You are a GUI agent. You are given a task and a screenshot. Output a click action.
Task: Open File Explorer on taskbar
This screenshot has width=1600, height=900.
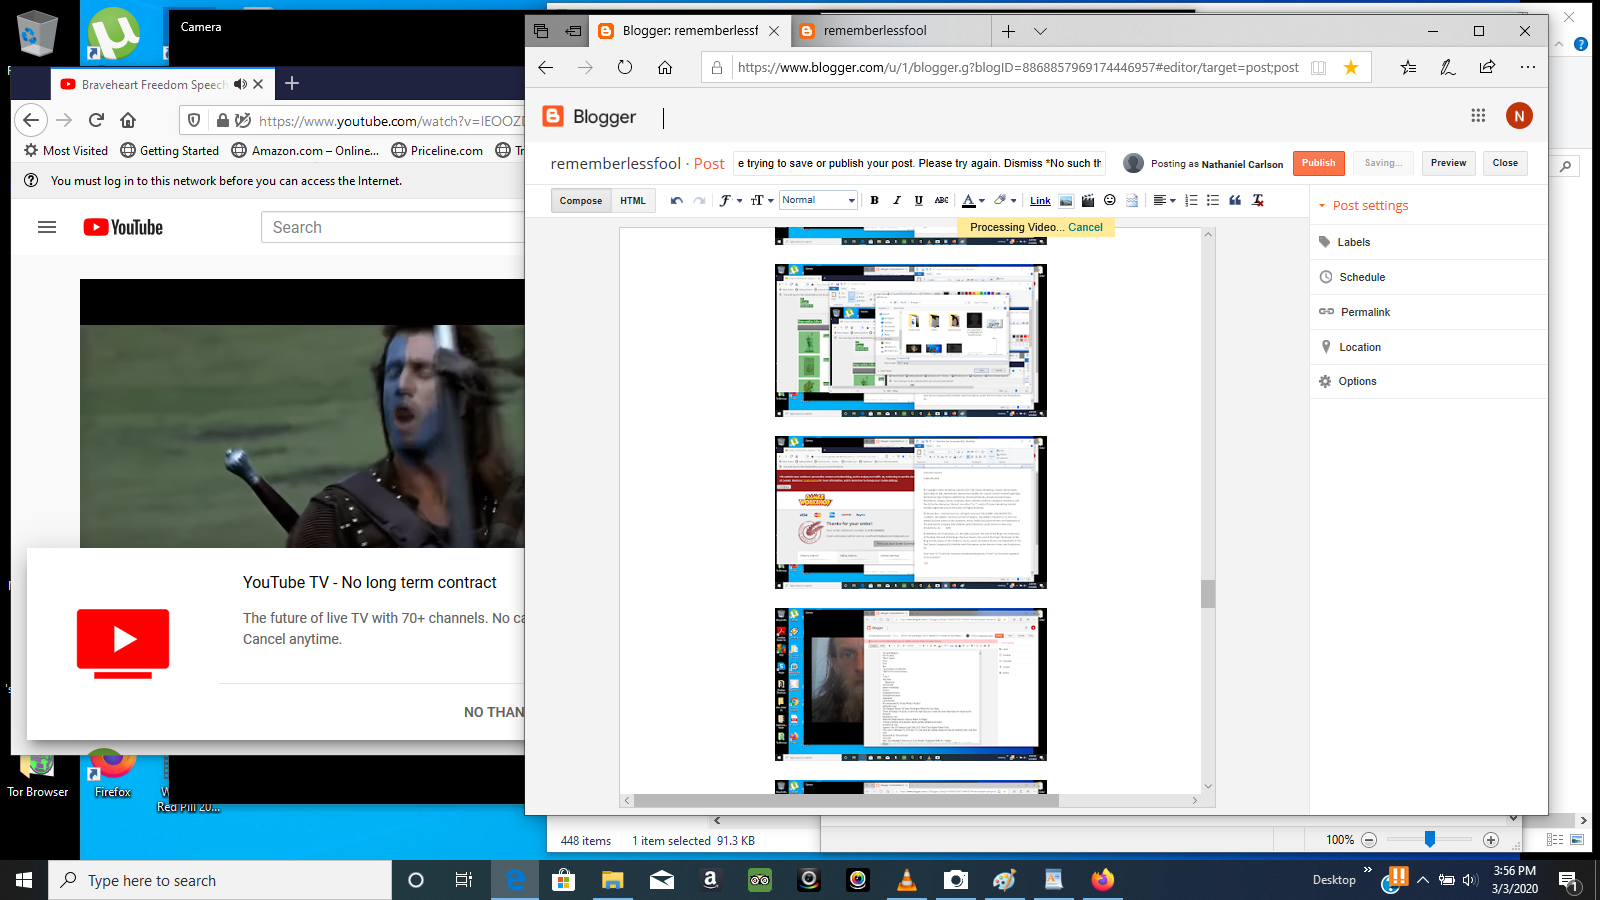[x=613, y=880]
